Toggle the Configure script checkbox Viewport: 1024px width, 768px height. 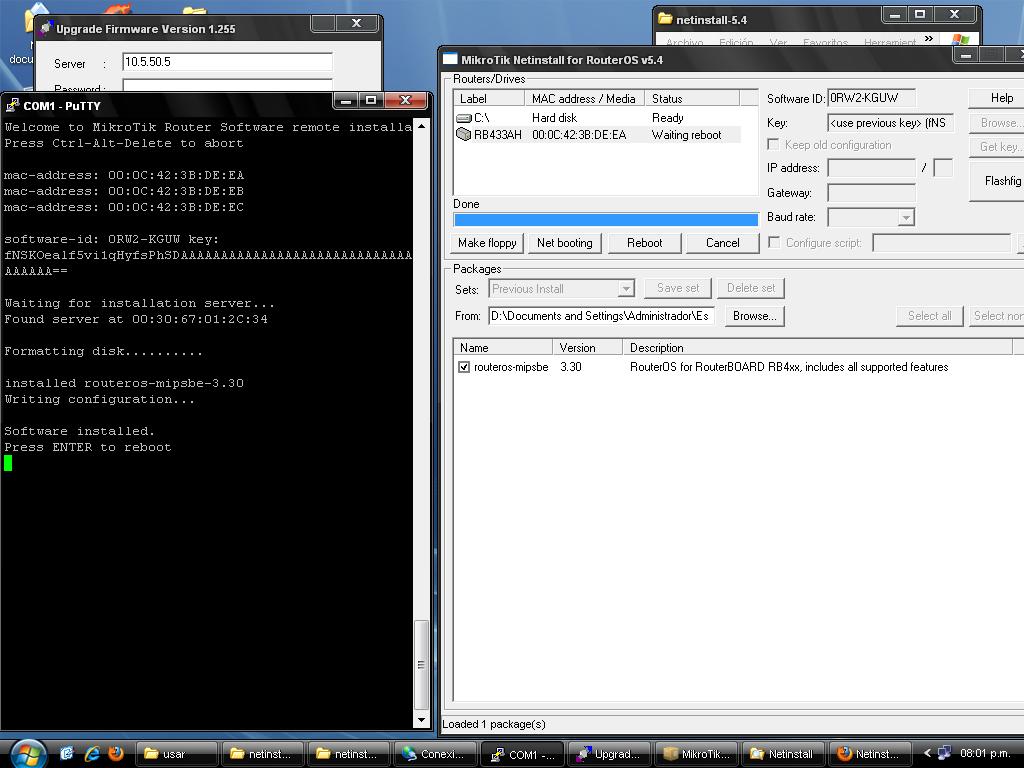[x=774, y=243]
